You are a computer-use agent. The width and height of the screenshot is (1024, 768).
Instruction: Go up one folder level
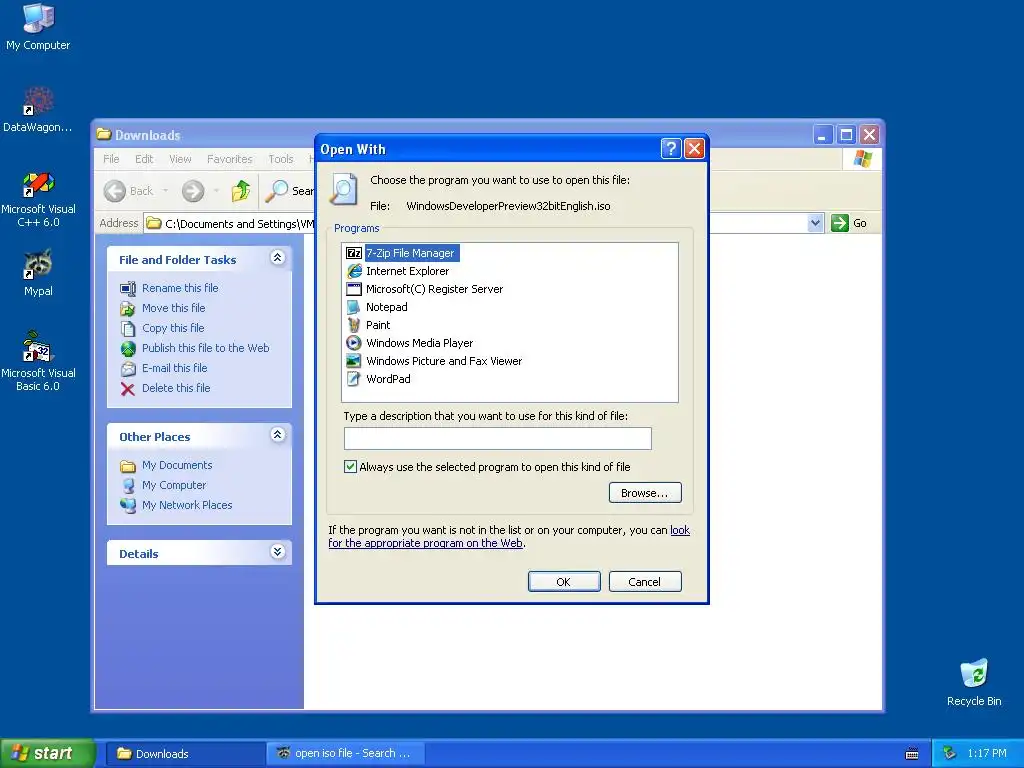click(241, 191)
